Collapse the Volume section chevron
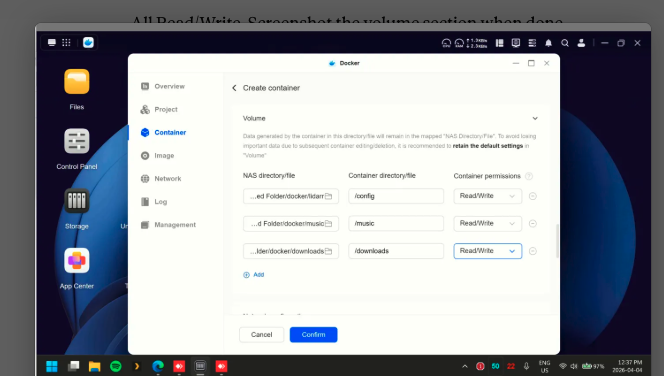 535,119
